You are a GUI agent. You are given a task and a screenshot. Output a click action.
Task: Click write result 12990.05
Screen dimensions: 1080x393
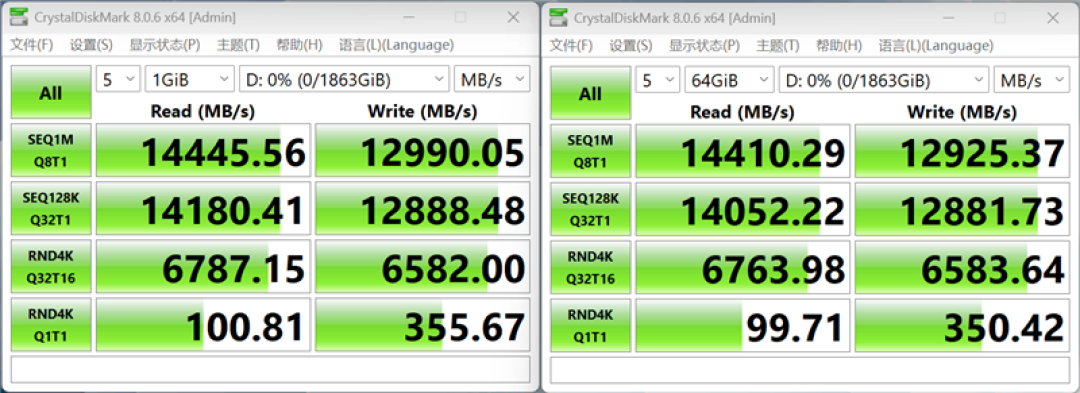point(423,151)
